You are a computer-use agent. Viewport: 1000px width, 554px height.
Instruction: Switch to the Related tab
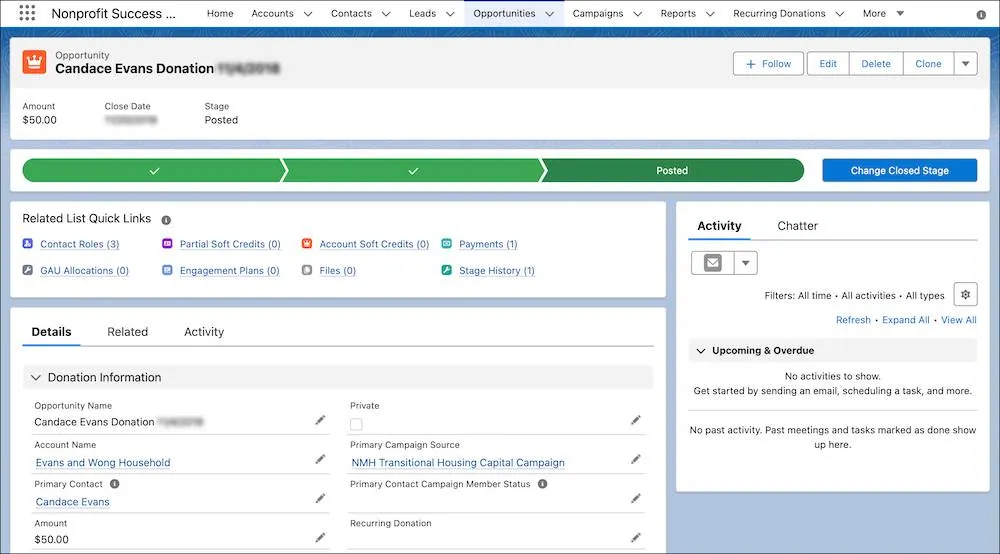click(x=128, y=332)
